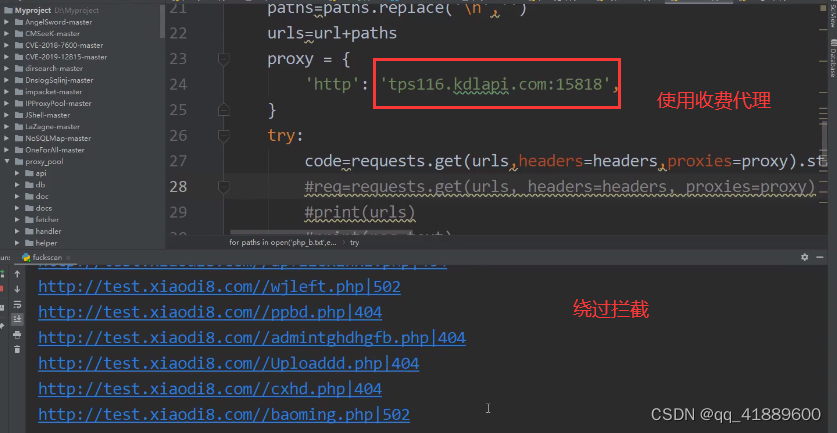Expand the impacket-master folder

coord(7,92)
